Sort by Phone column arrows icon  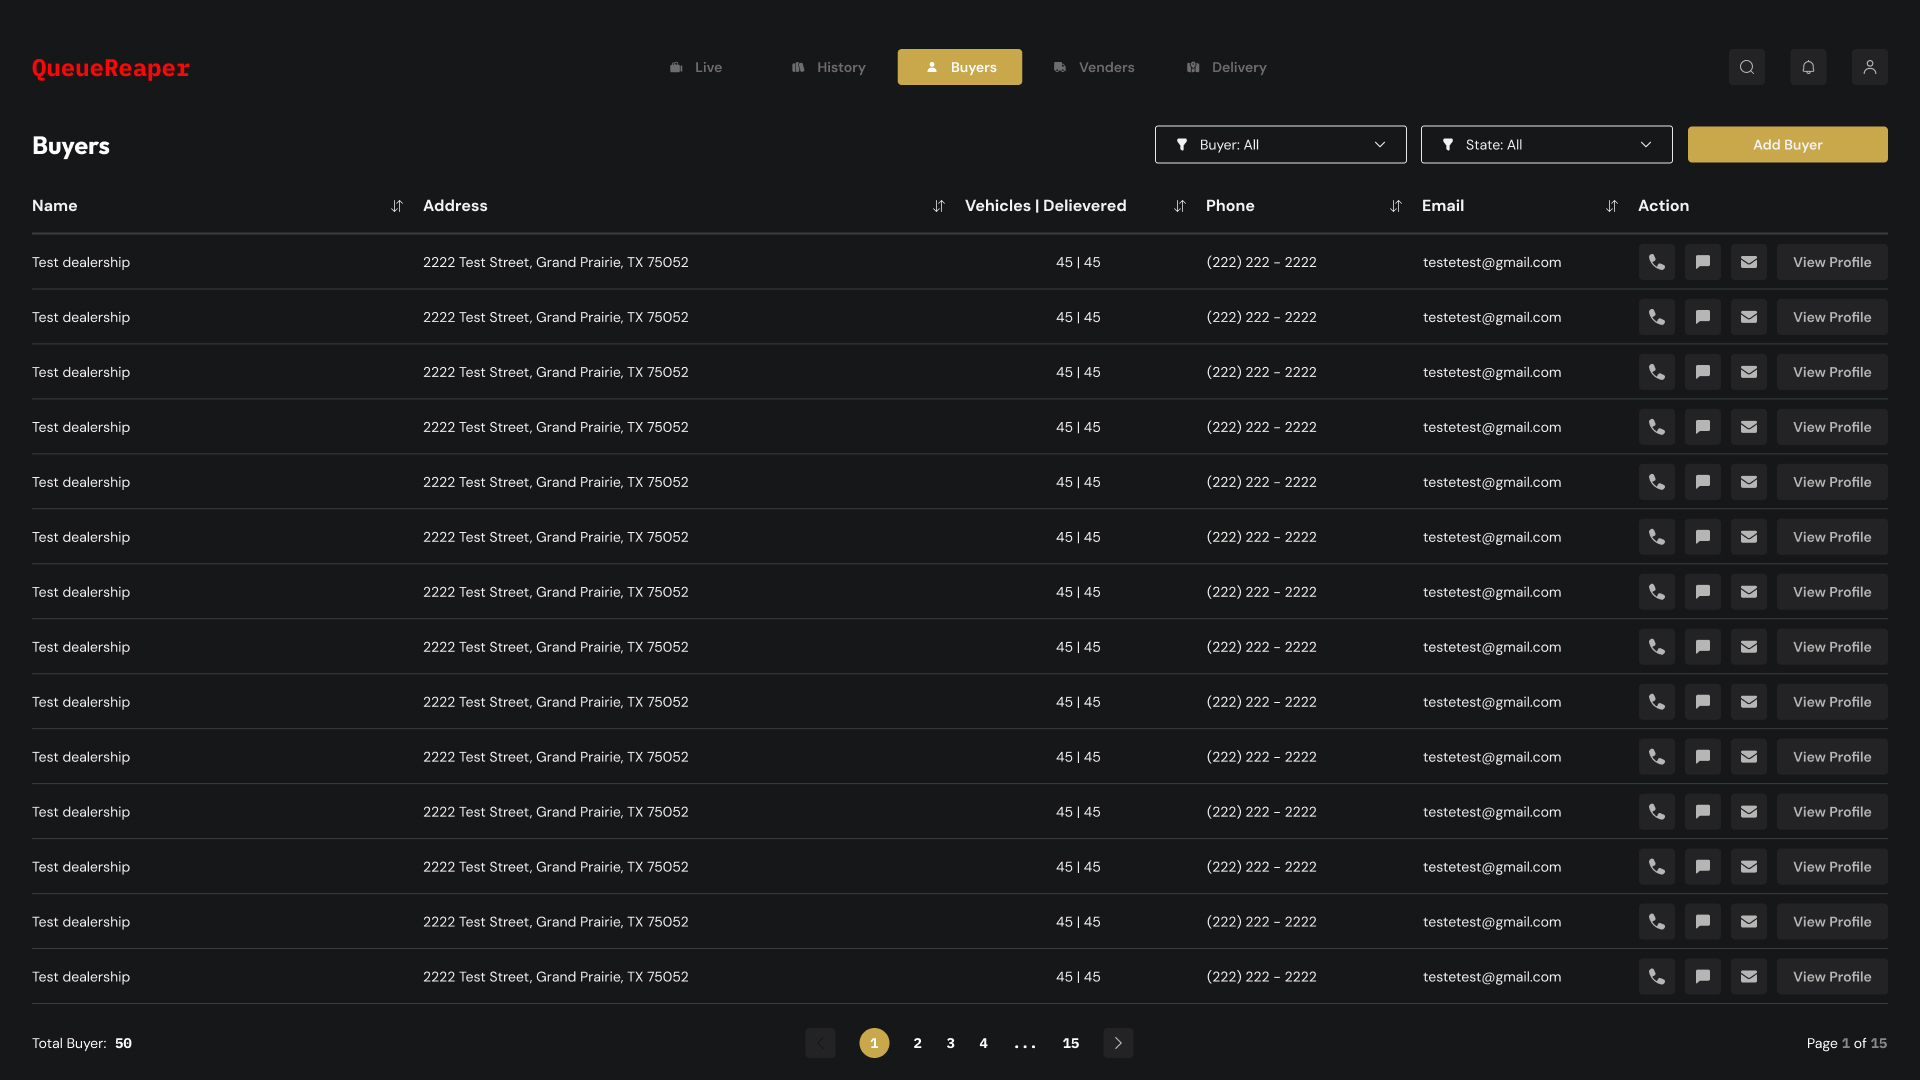[1395, 206]
